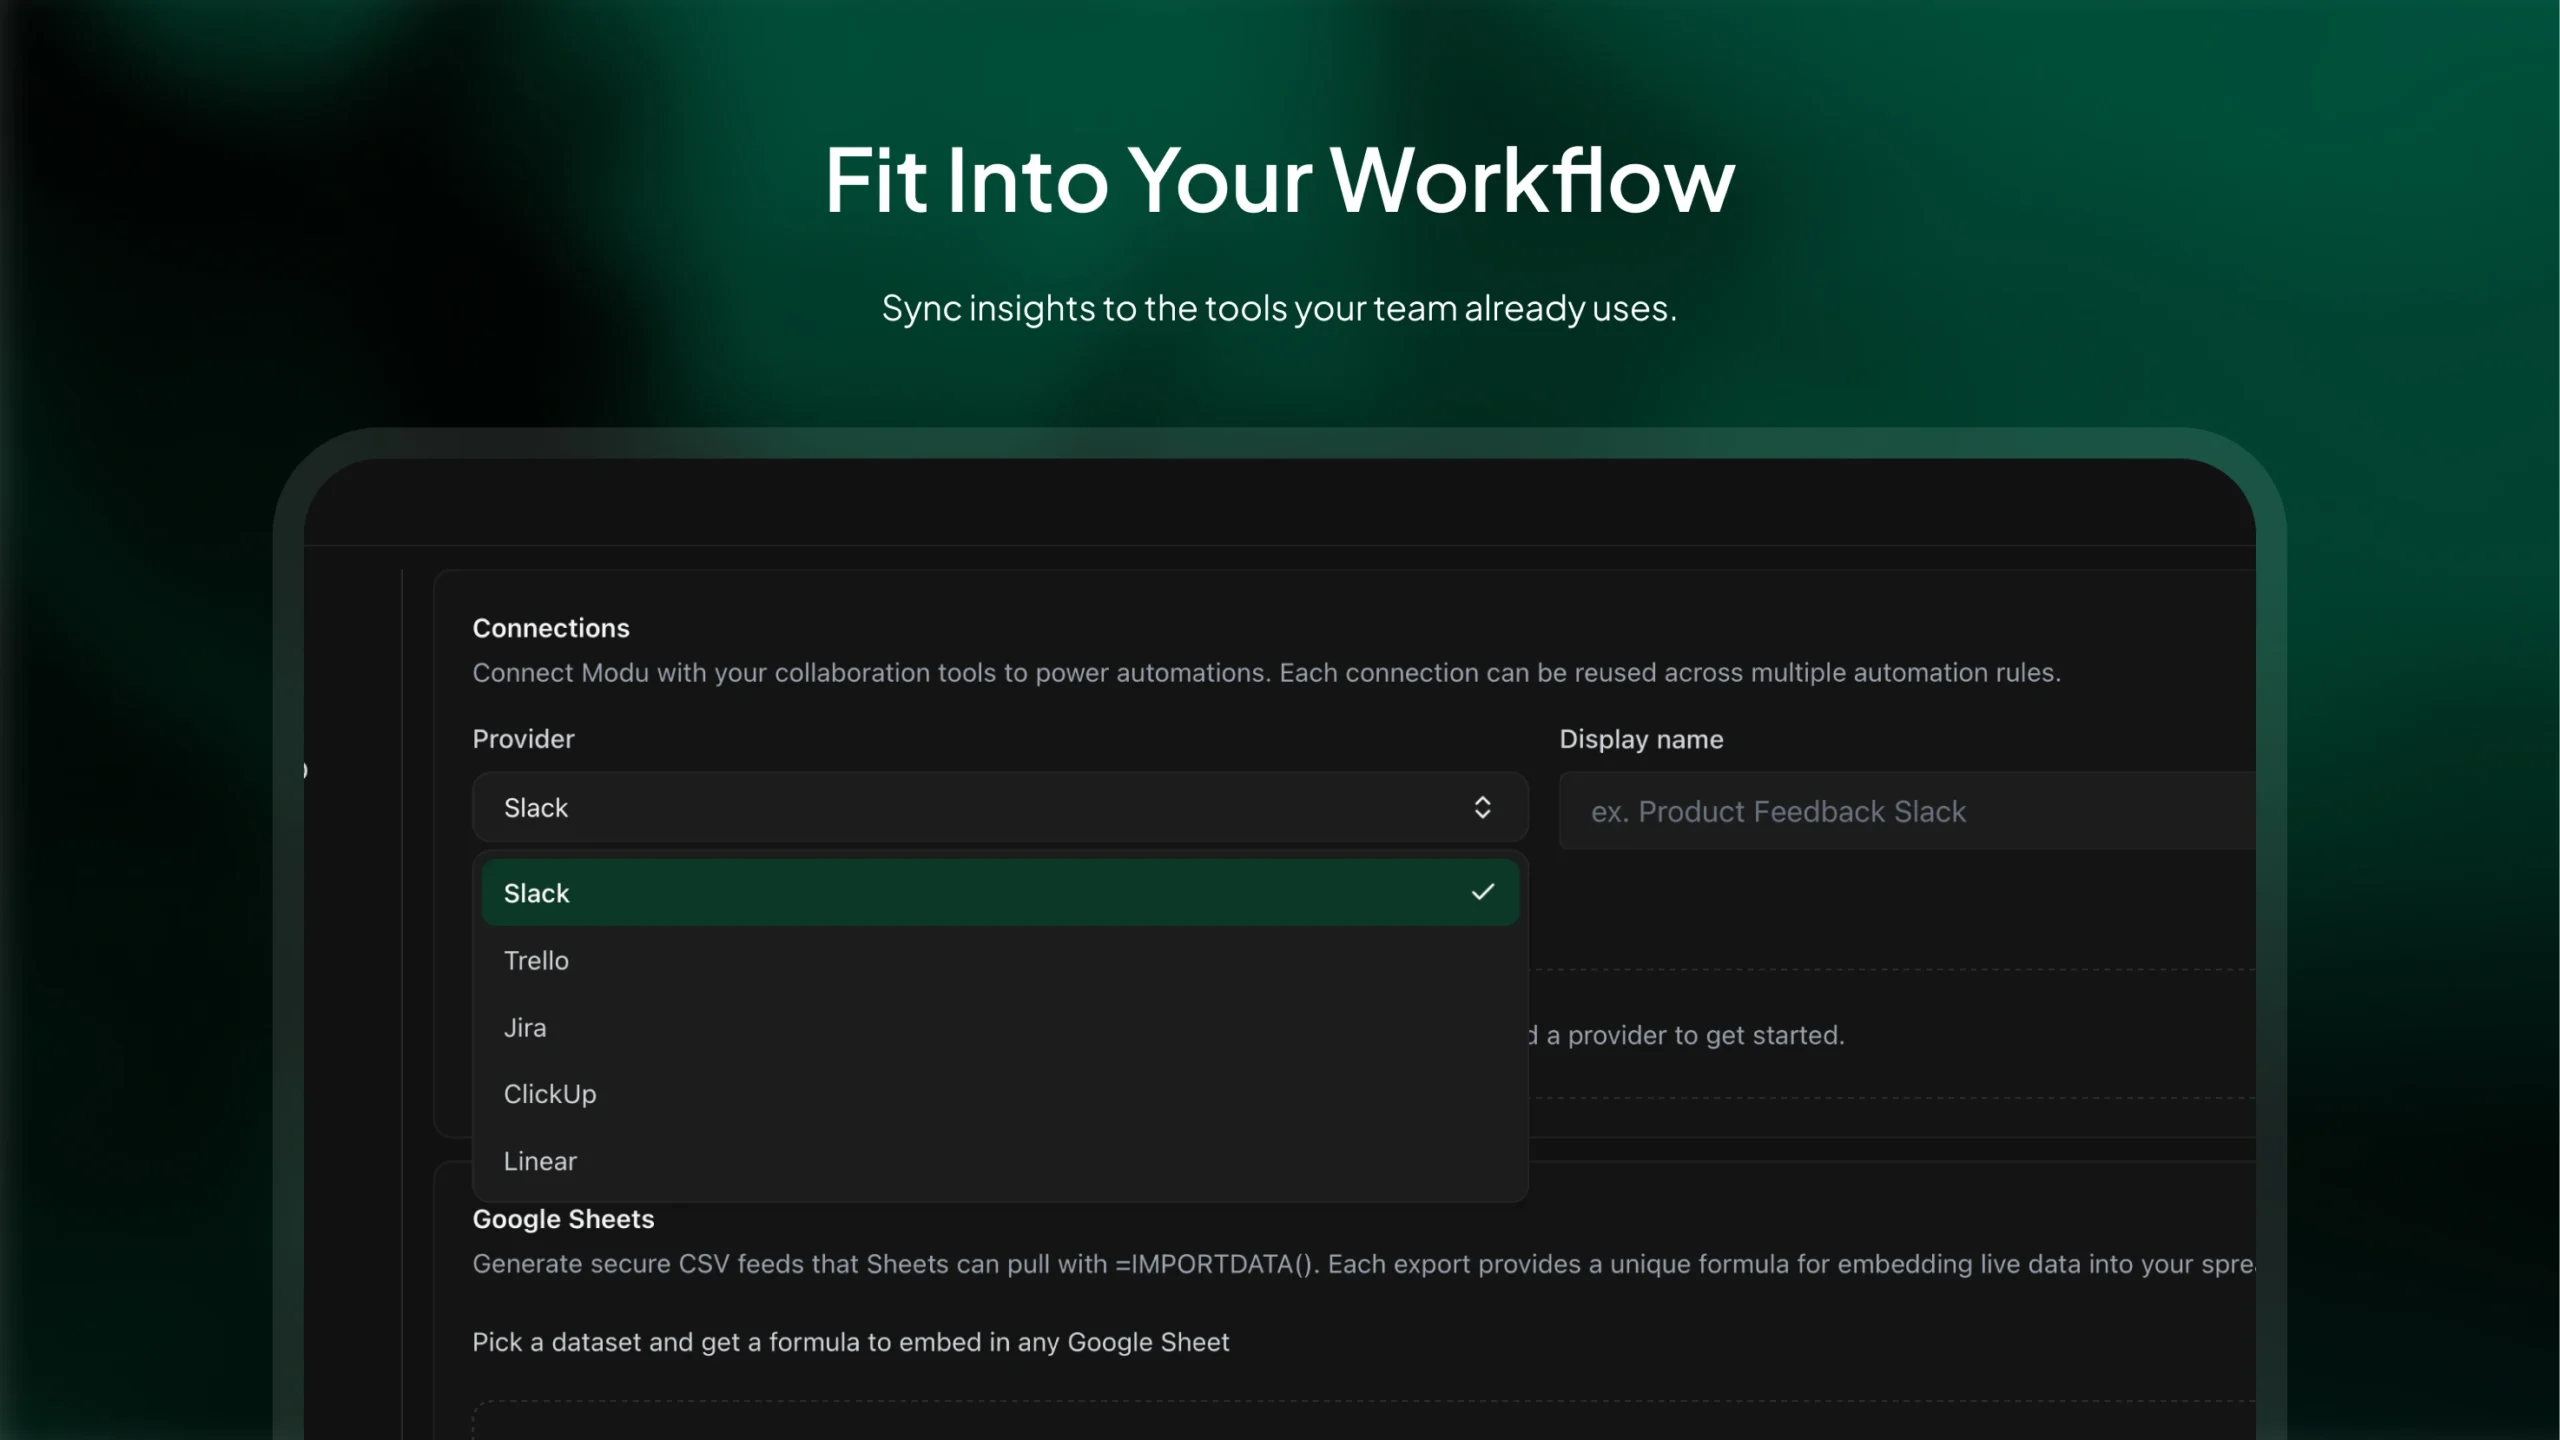This screenshot has width=2560, height=1440.
Task: Select Trello from the provider list
Action: [537, 960]
